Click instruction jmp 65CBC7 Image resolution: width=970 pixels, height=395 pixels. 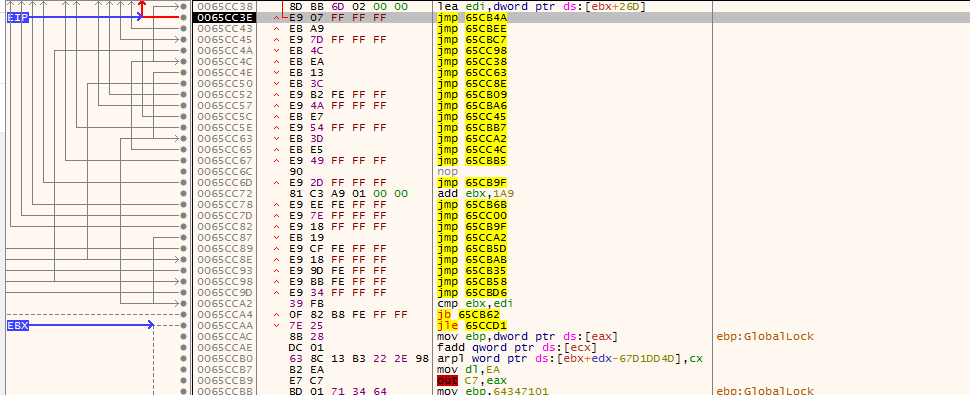click(472, 40)
